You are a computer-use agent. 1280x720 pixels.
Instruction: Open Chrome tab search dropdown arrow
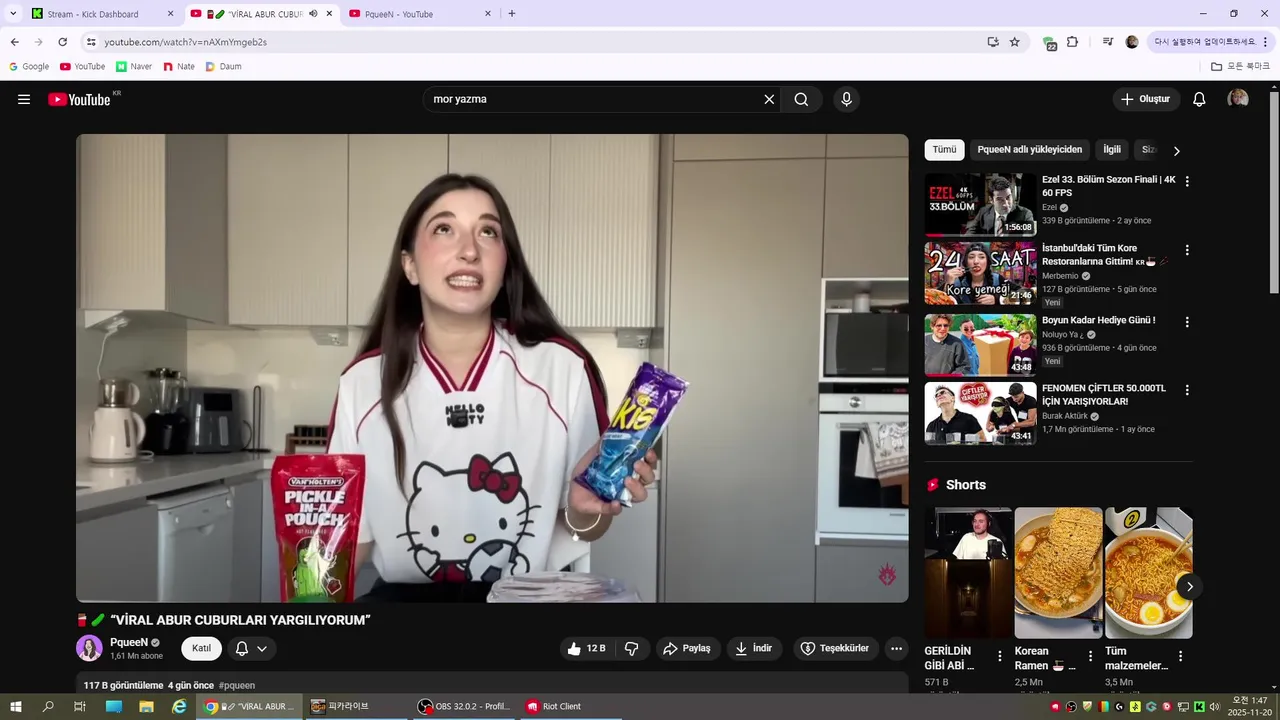coord(13,14)
